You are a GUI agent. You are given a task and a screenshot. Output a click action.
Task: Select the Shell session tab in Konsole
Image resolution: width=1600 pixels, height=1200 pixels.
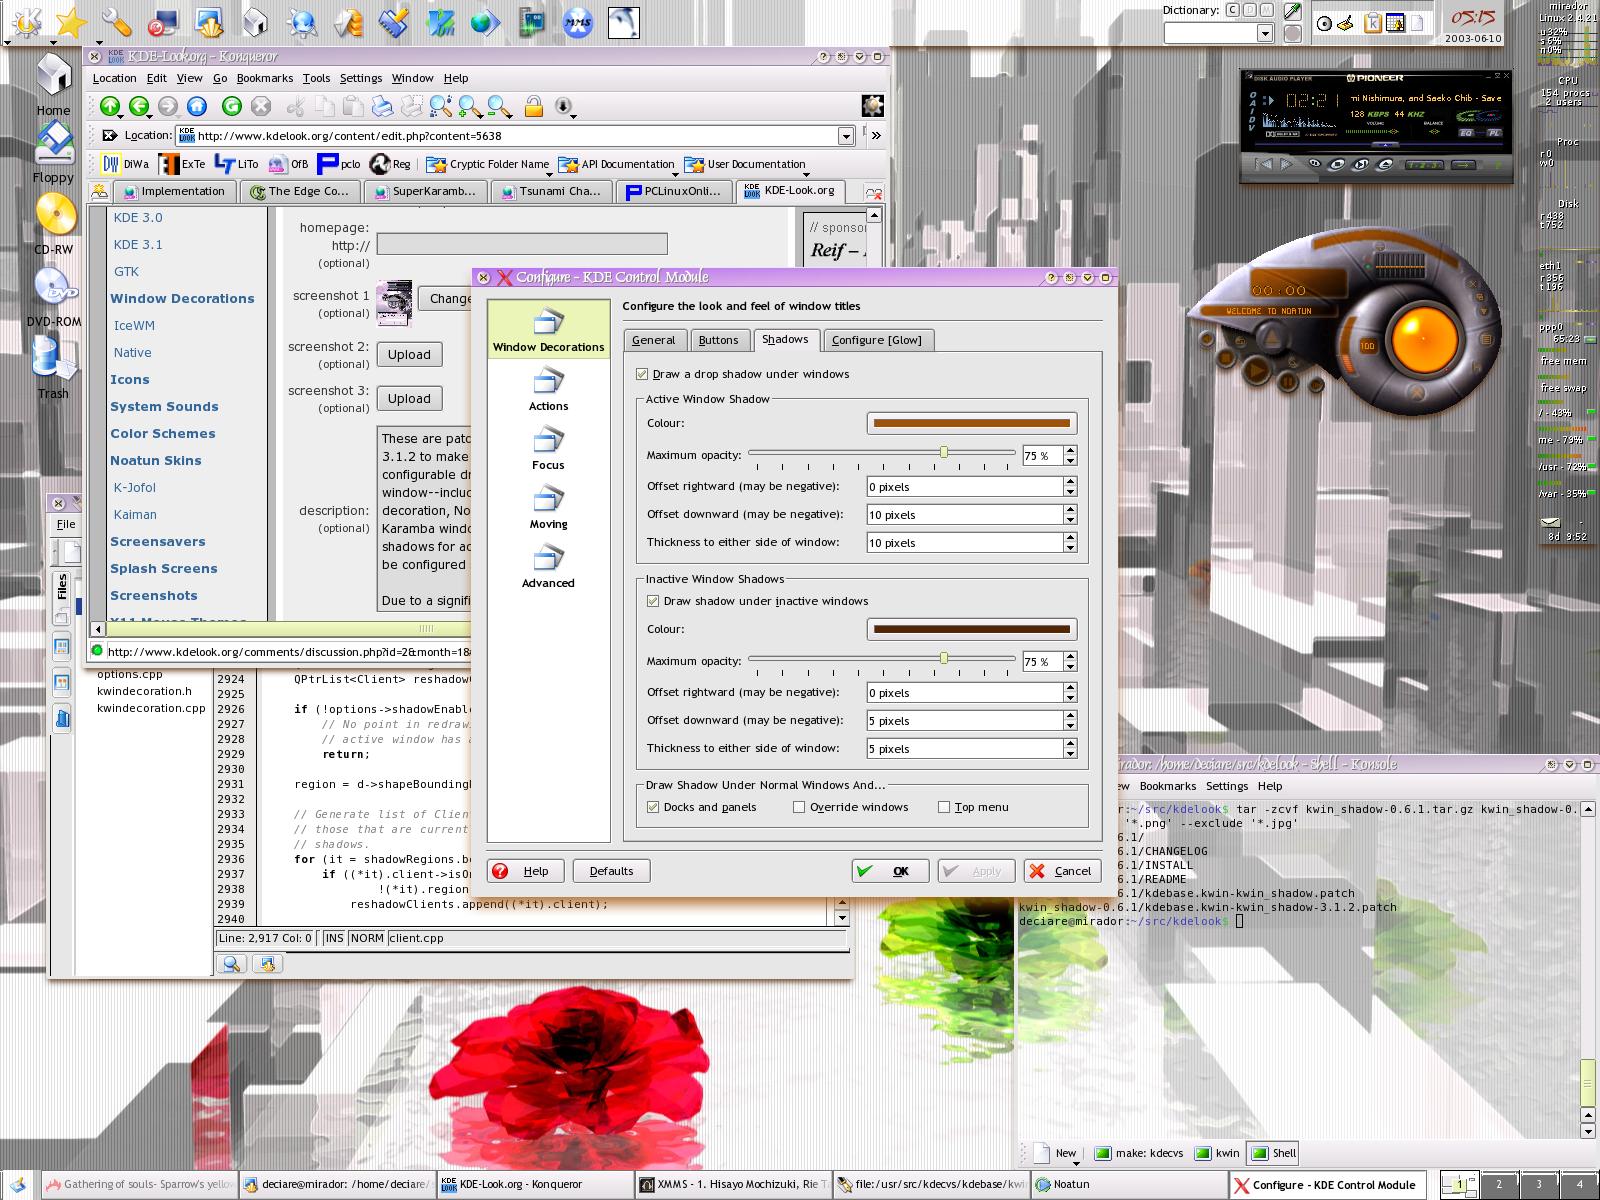[1273, 1153]
